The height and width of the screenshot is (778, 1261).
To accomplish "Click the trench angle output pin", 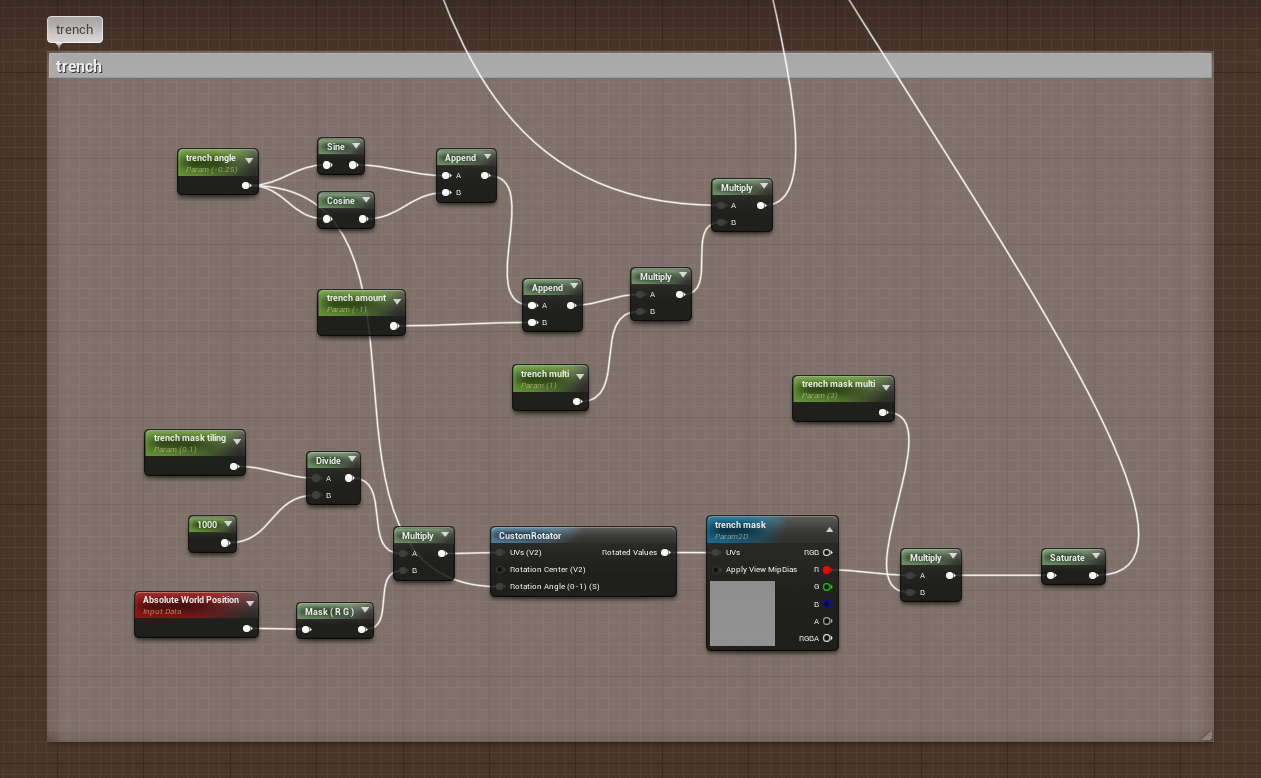I will [x=246, y=185].
